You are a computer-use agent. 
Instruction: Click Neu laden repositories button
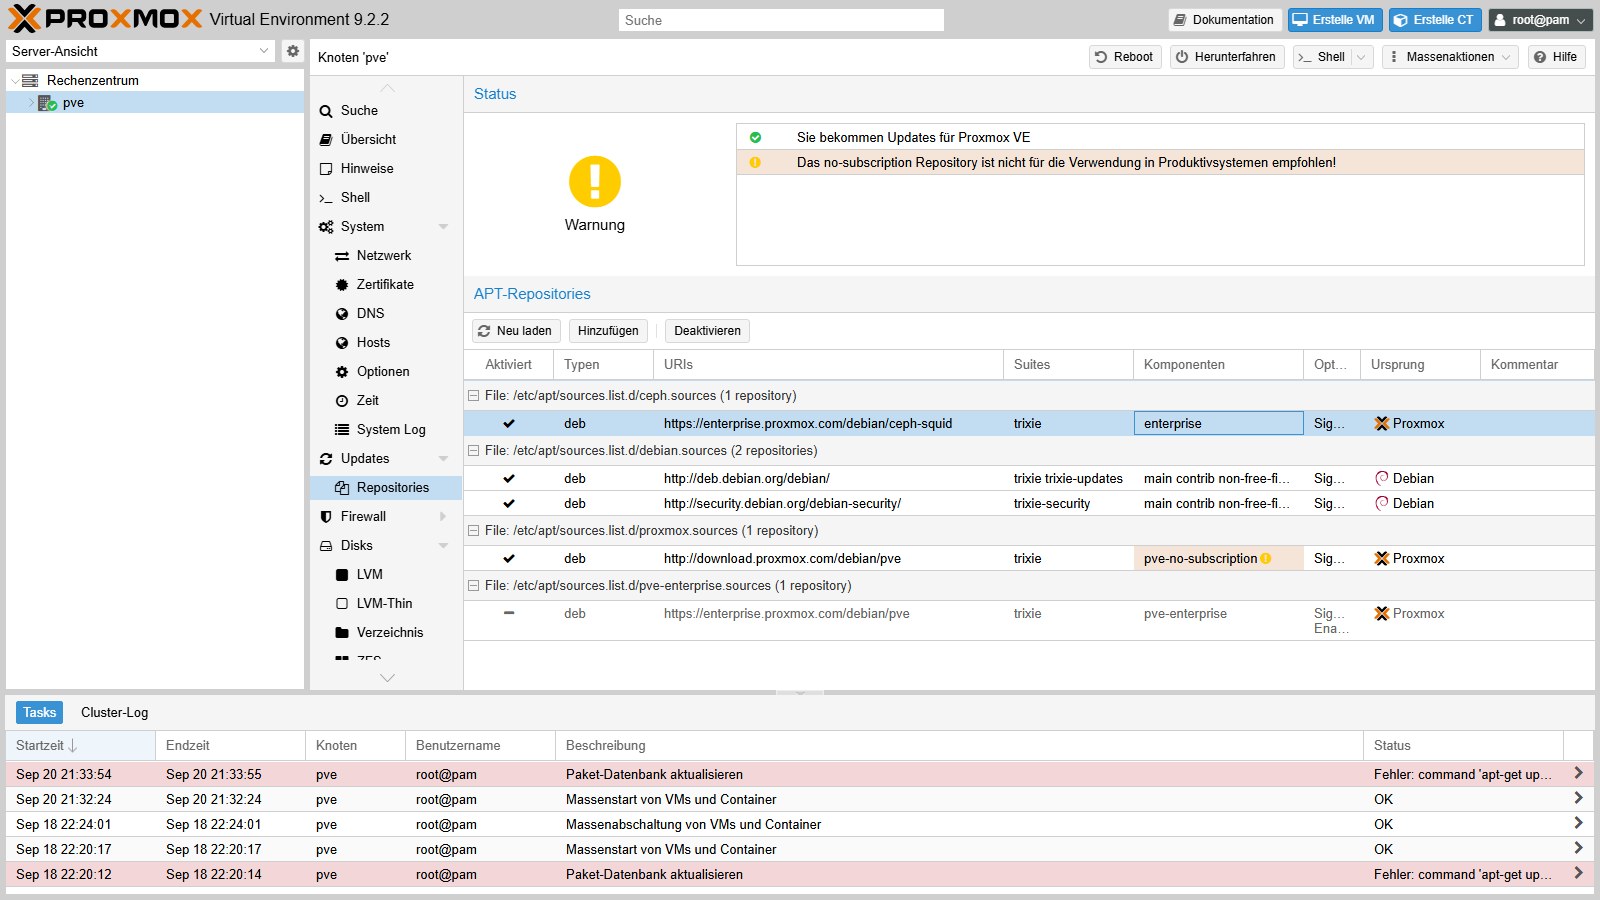515,331
